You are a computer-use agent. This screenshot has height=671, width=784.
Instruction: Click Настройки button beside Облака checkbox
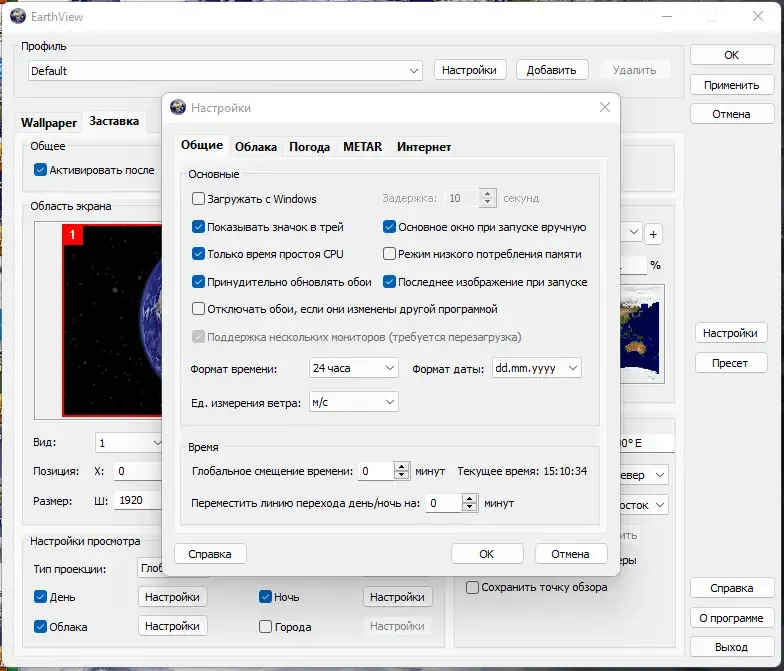pos(172,626)
